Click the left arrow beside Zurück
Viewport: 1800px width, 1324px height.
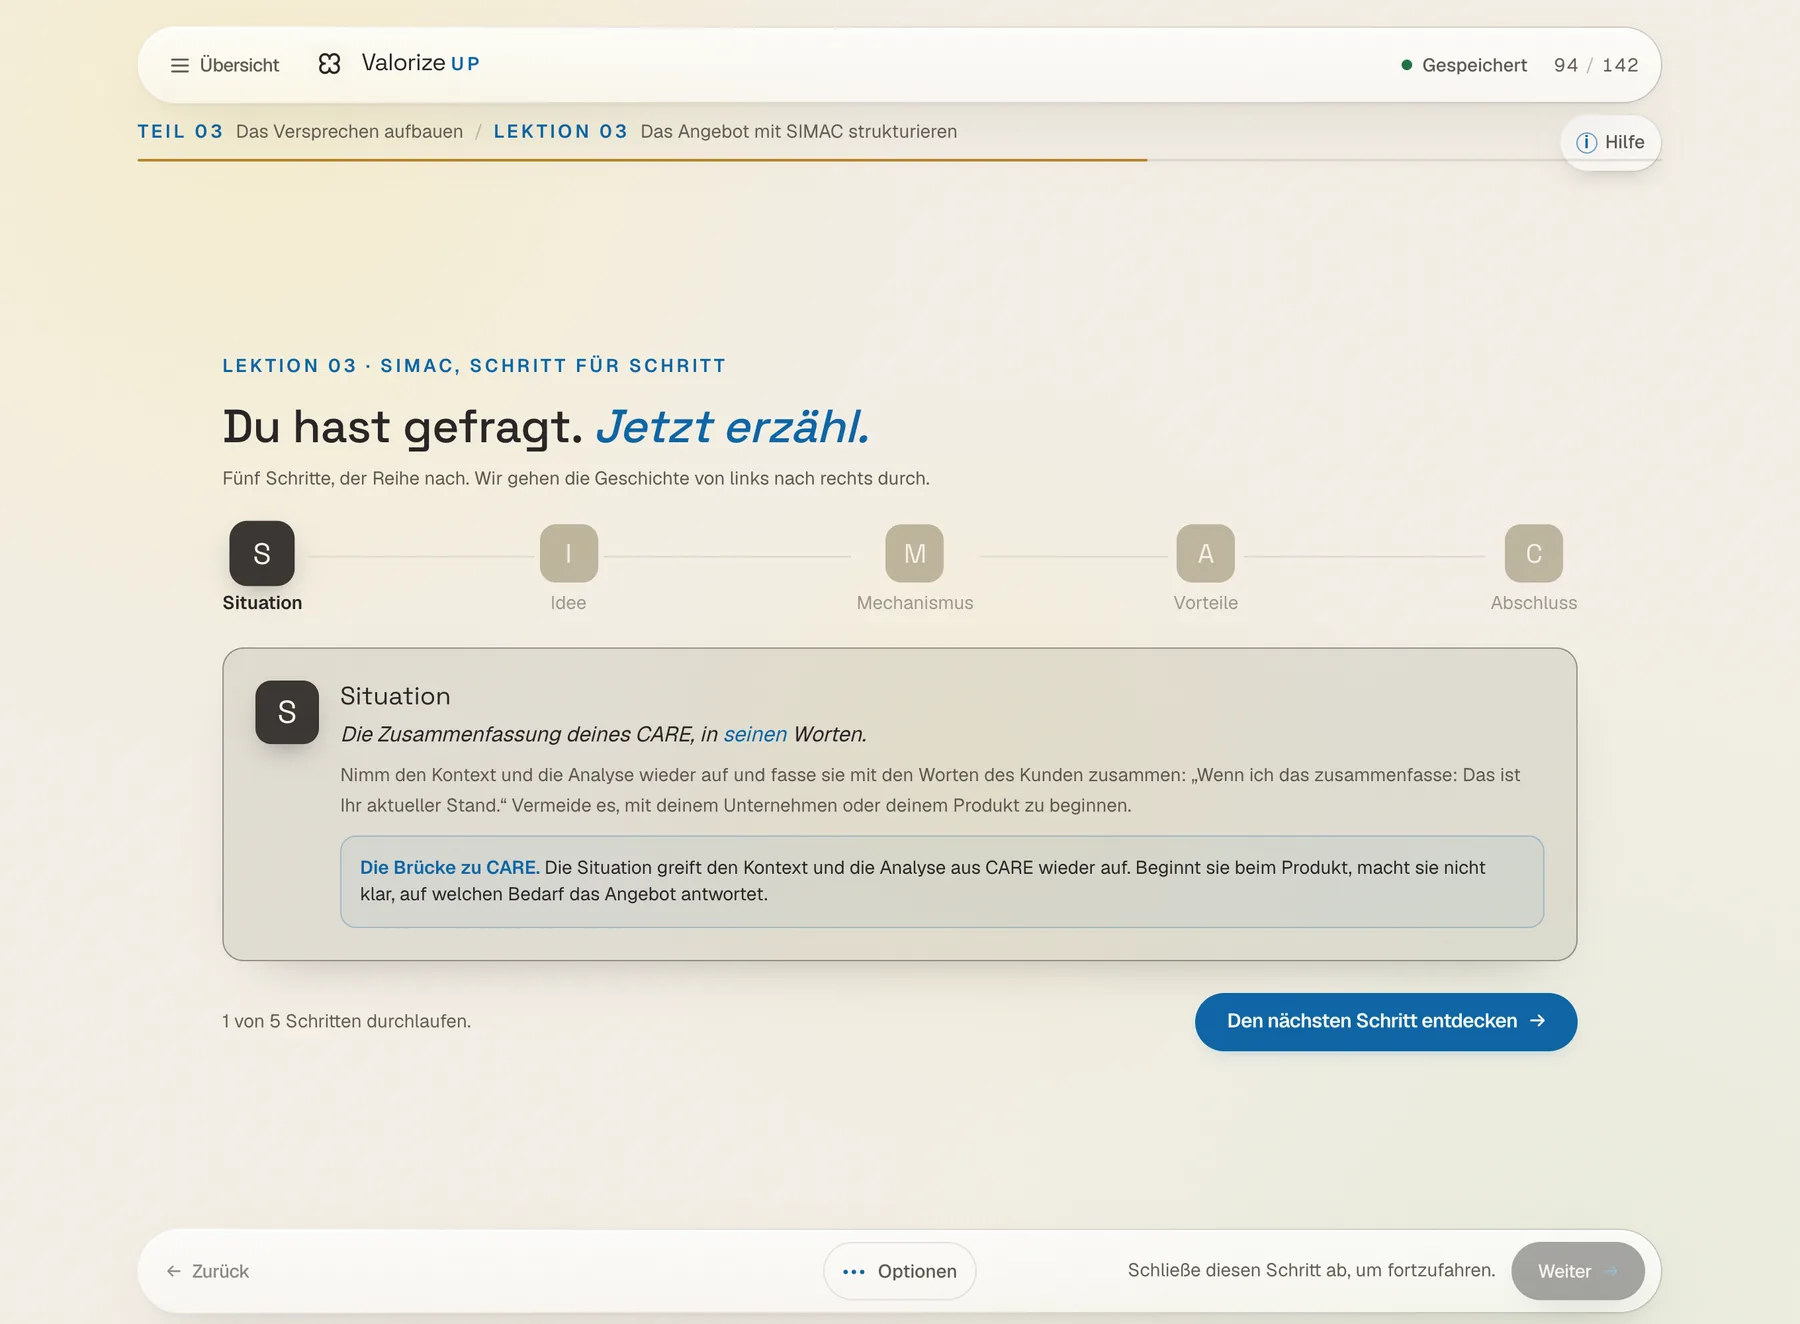click(174, 1271)
